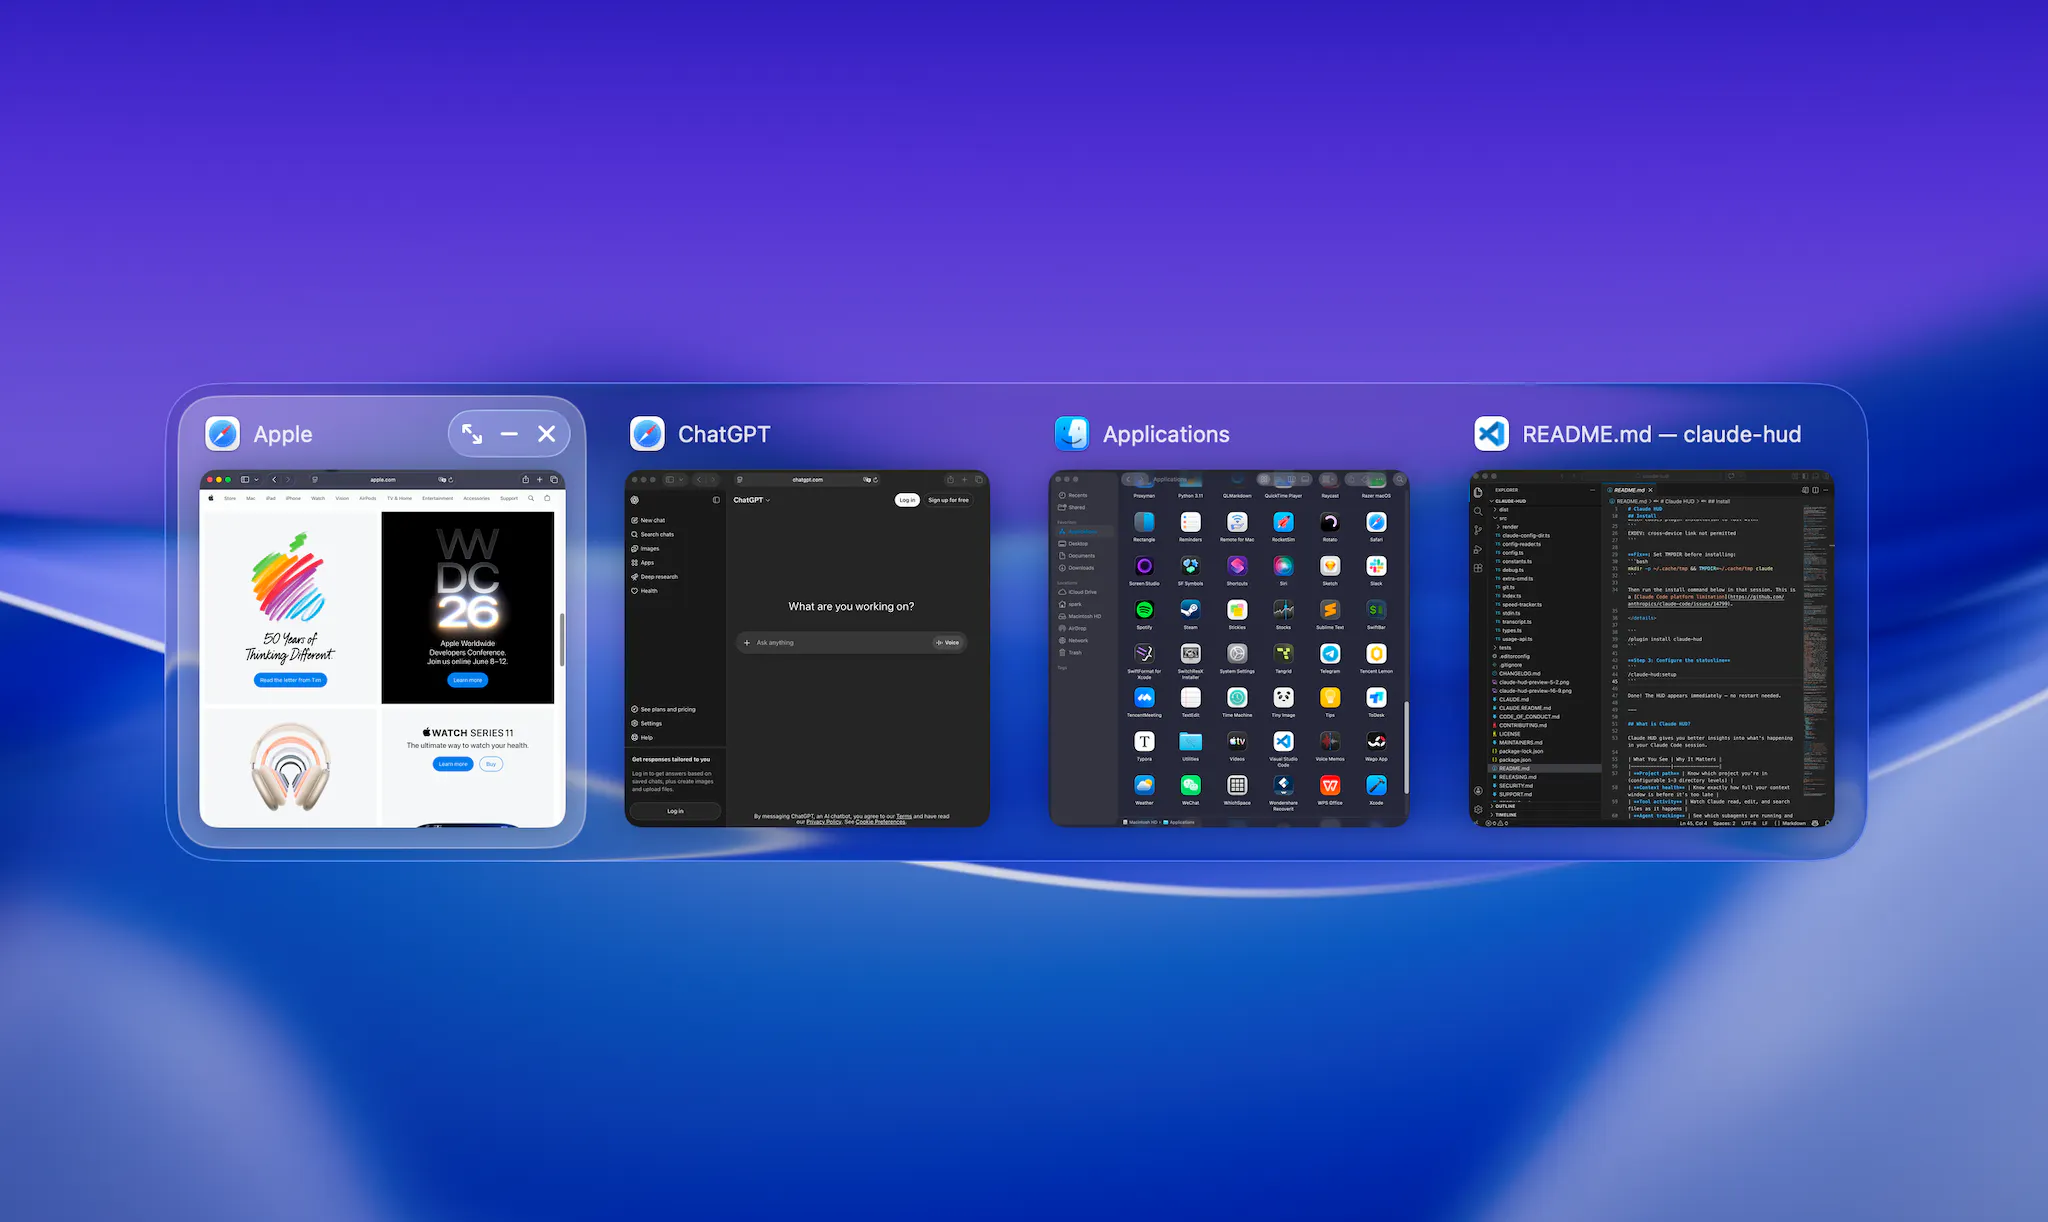Image resolution: width=2048 pixels, height=1222 pixels.
Task: Expand the OUTLINE section in VS Code
Action: [x=1503, y=806]
